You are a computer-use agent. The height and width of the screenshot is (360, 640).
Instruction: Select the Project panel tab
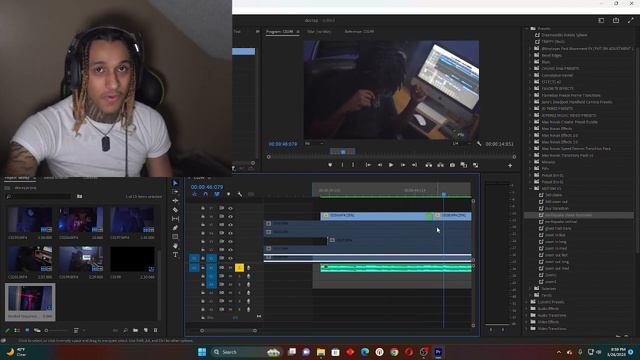(17, 178)
